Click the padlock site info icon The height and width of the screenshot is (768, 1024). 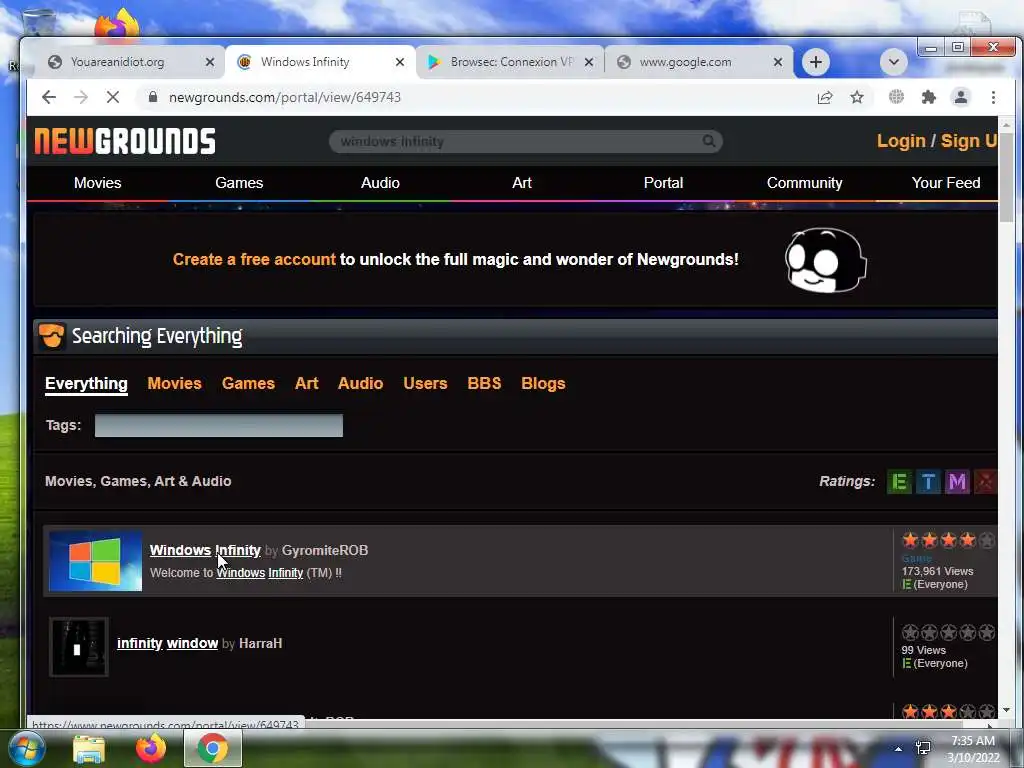tap(153, 97)
